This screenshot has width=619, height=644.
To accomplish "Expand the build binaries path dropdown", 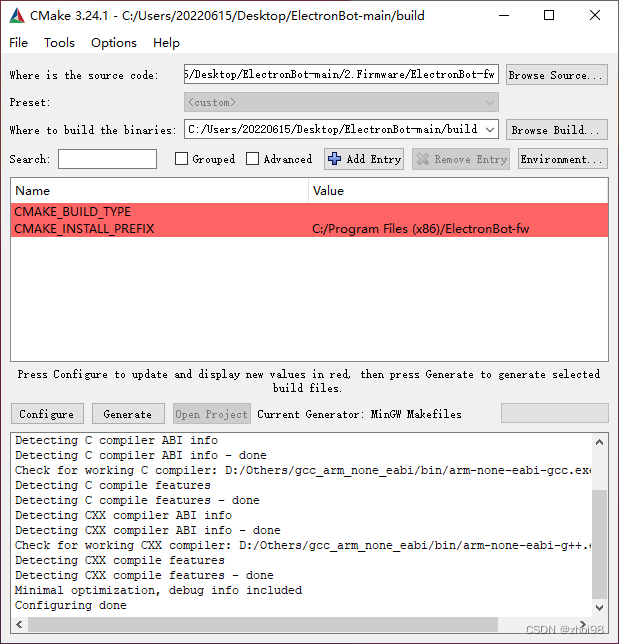I will (490, 130).
